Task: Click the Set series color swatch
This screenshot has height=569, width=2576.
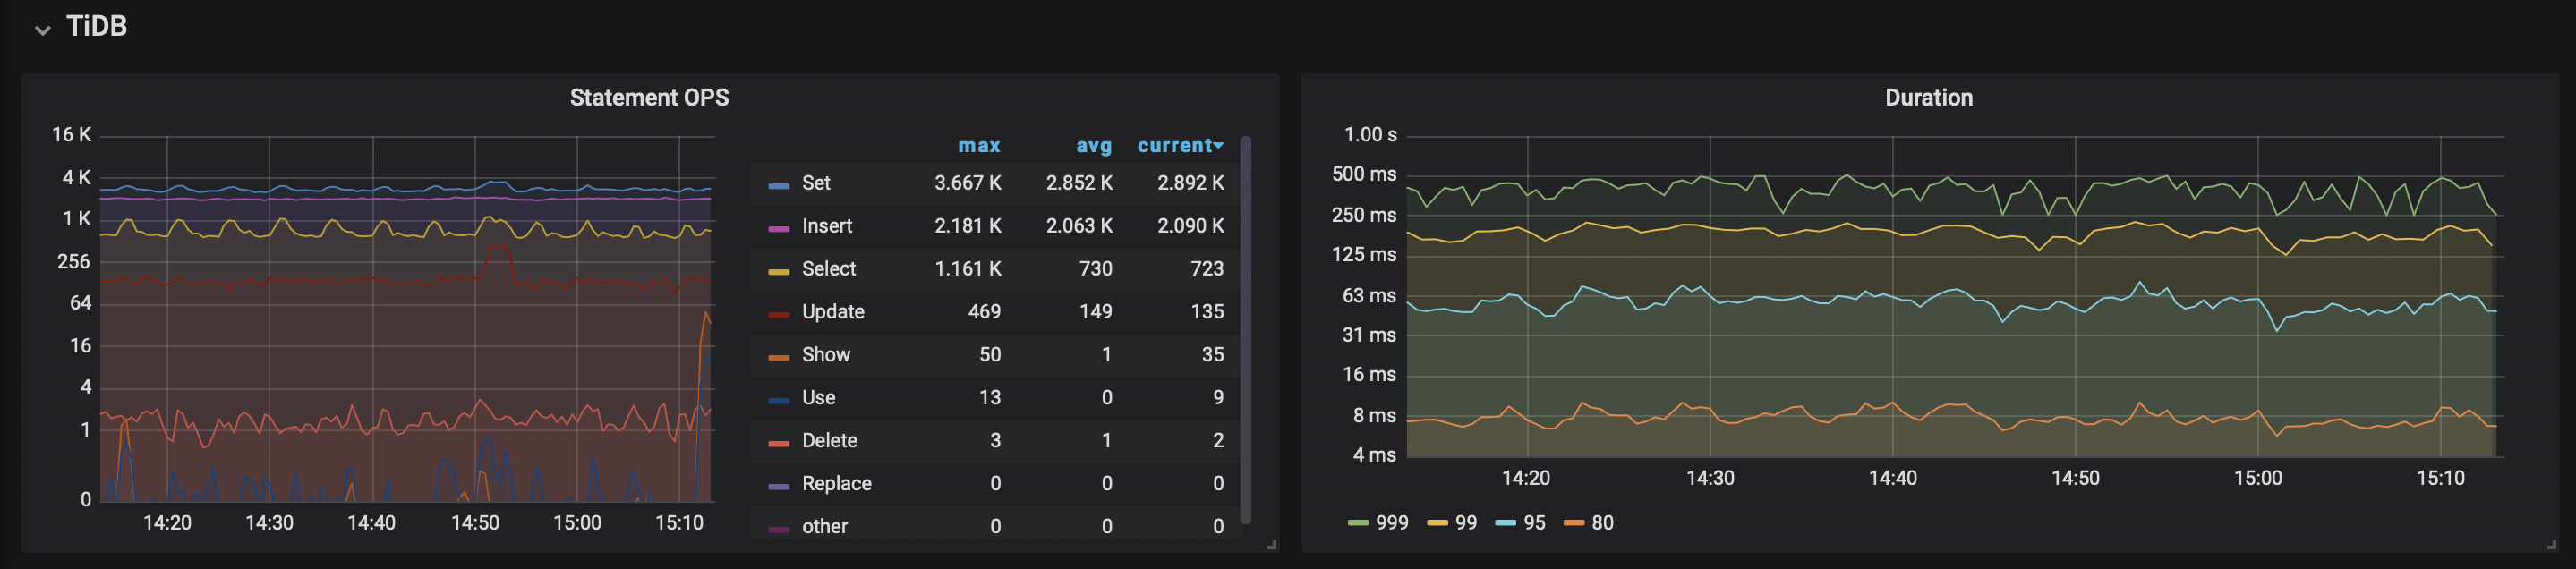Action: coord(778,185)
